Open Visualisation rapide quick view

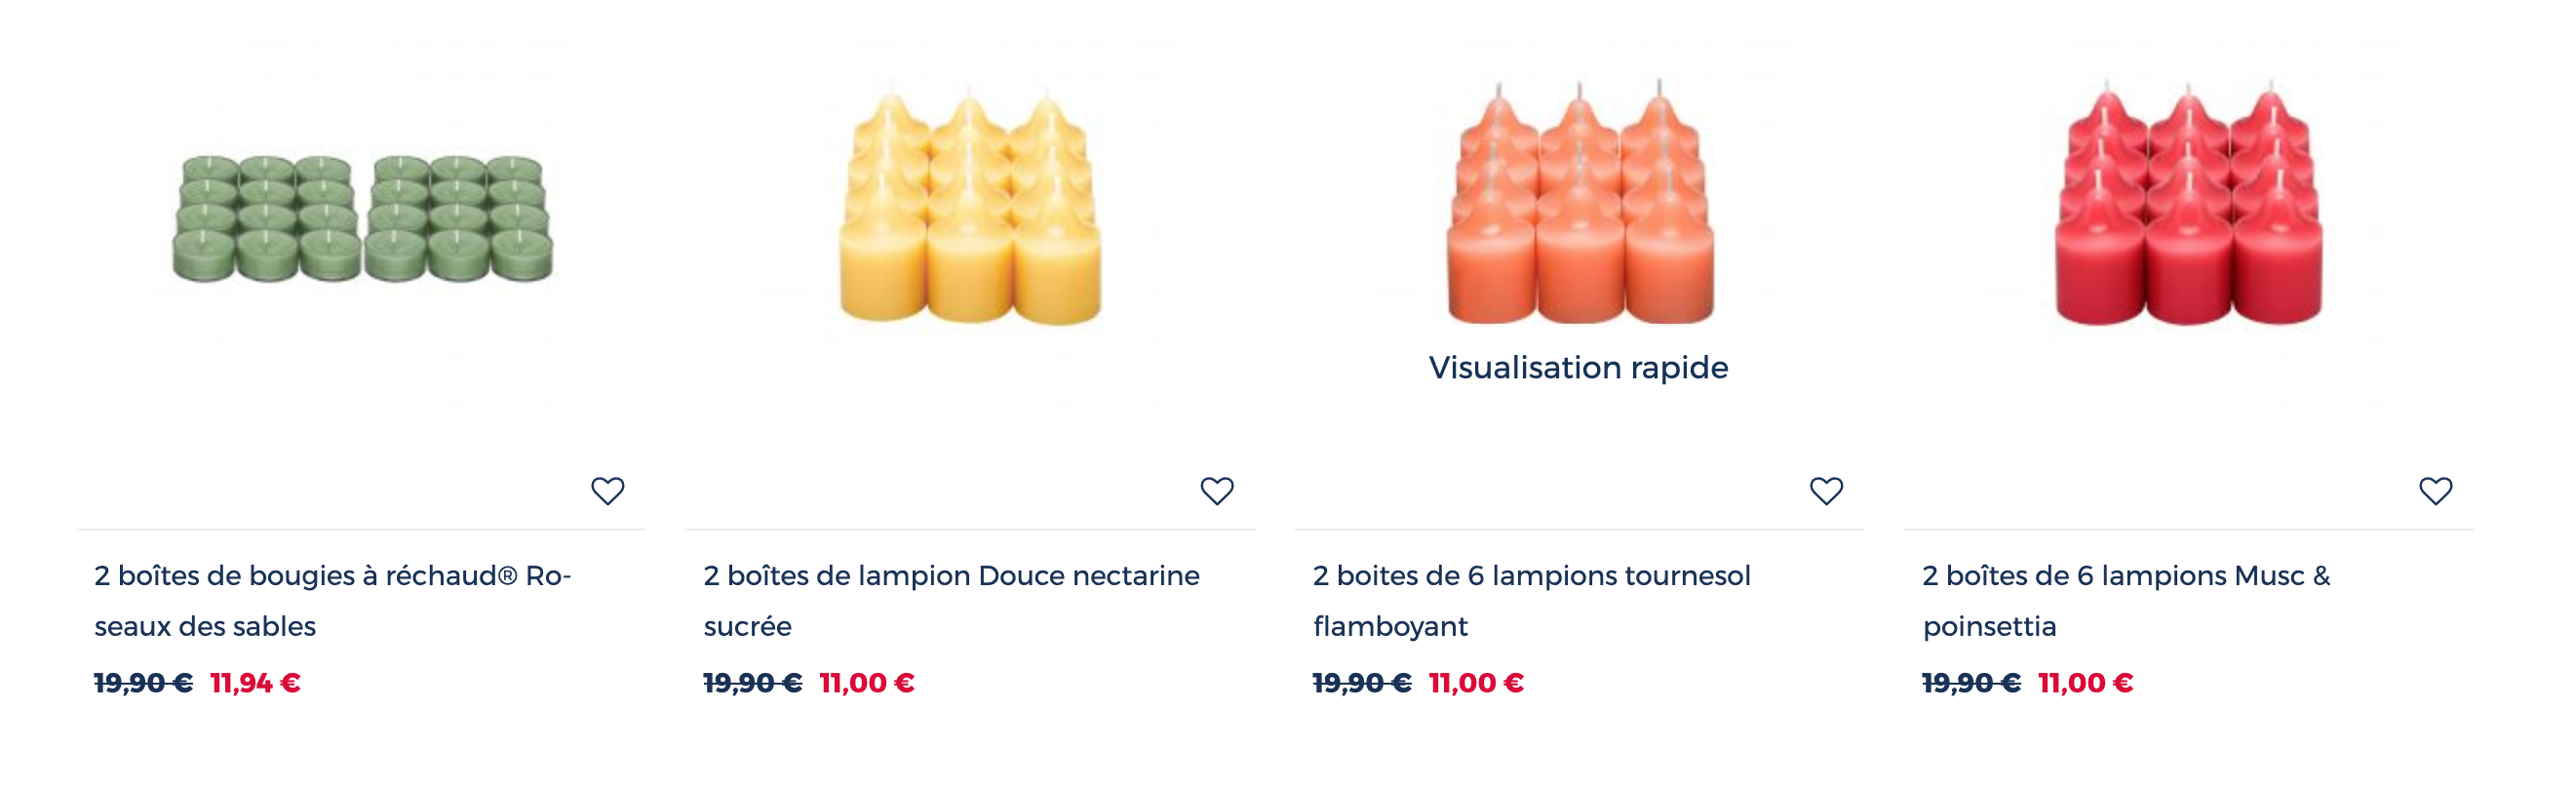point(1578,367)
